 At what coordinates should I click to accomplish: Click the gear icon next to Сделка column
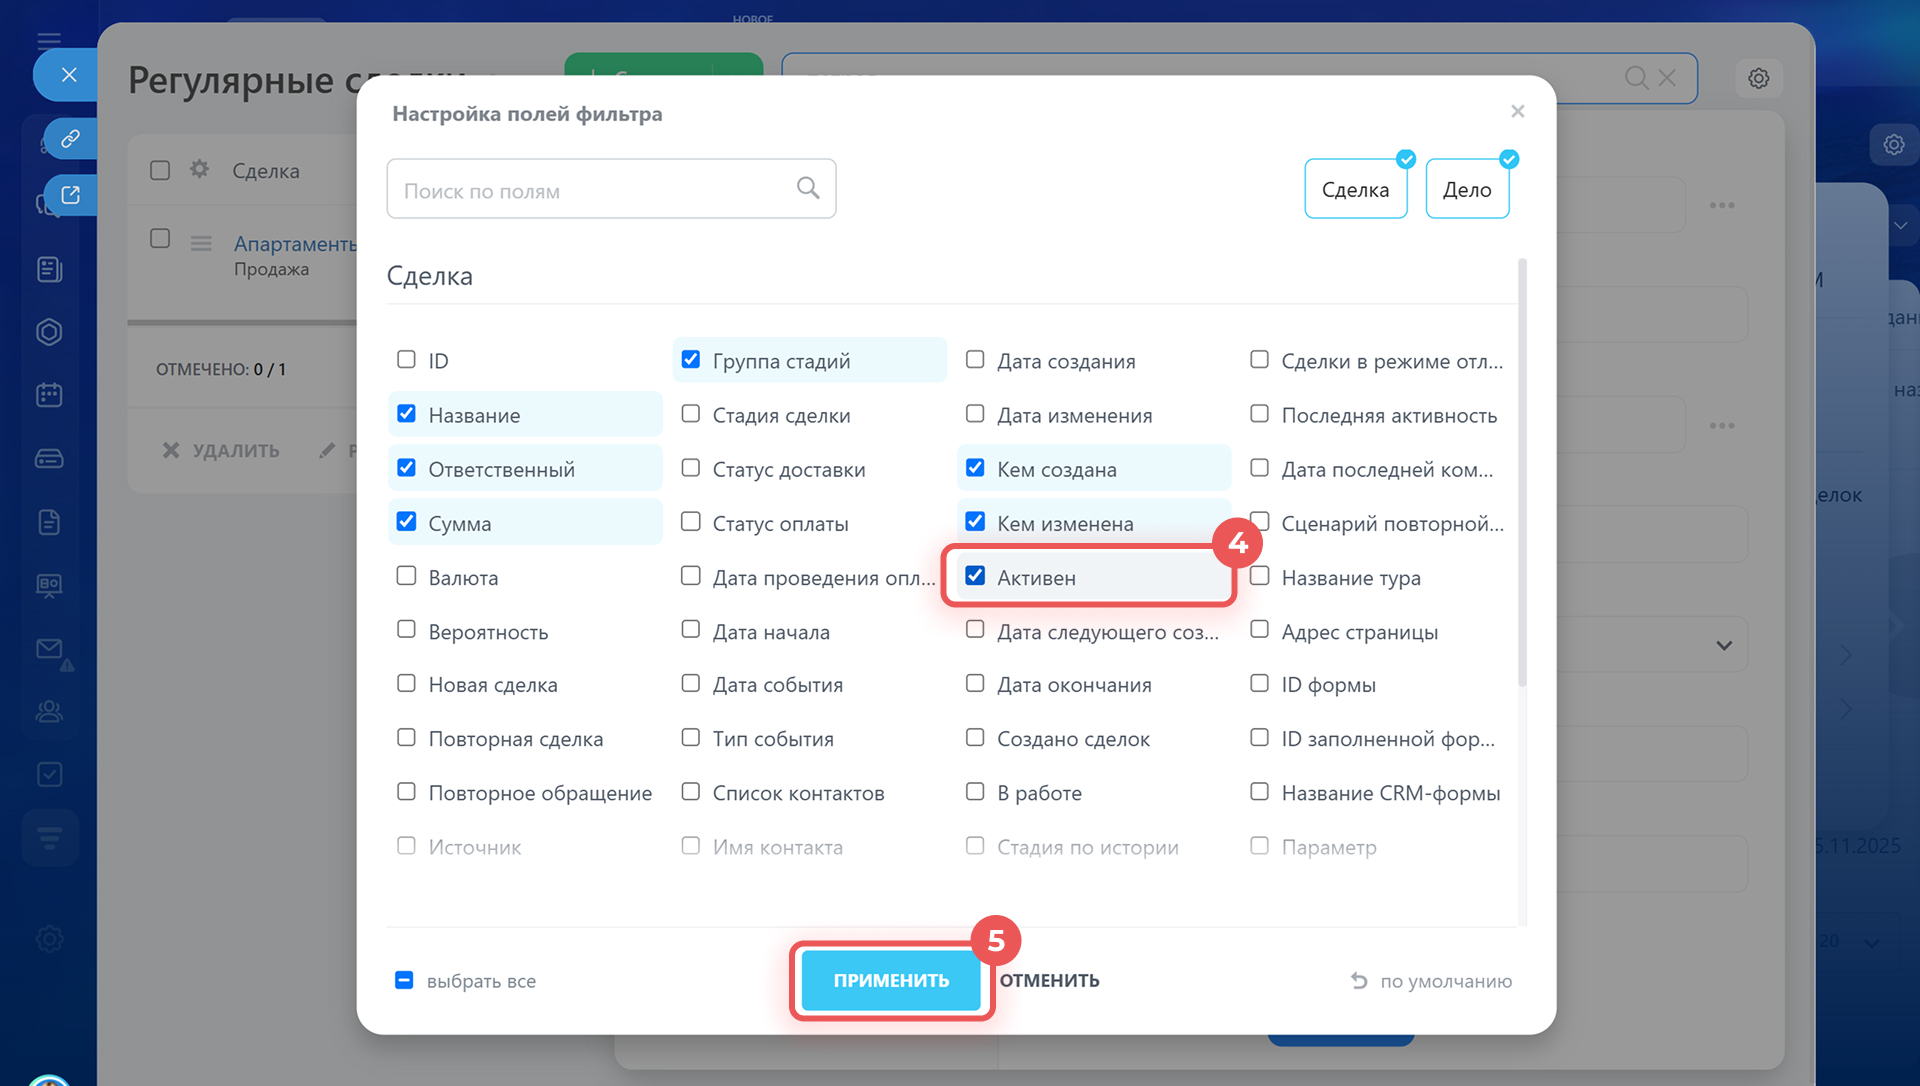click(200, 169)
